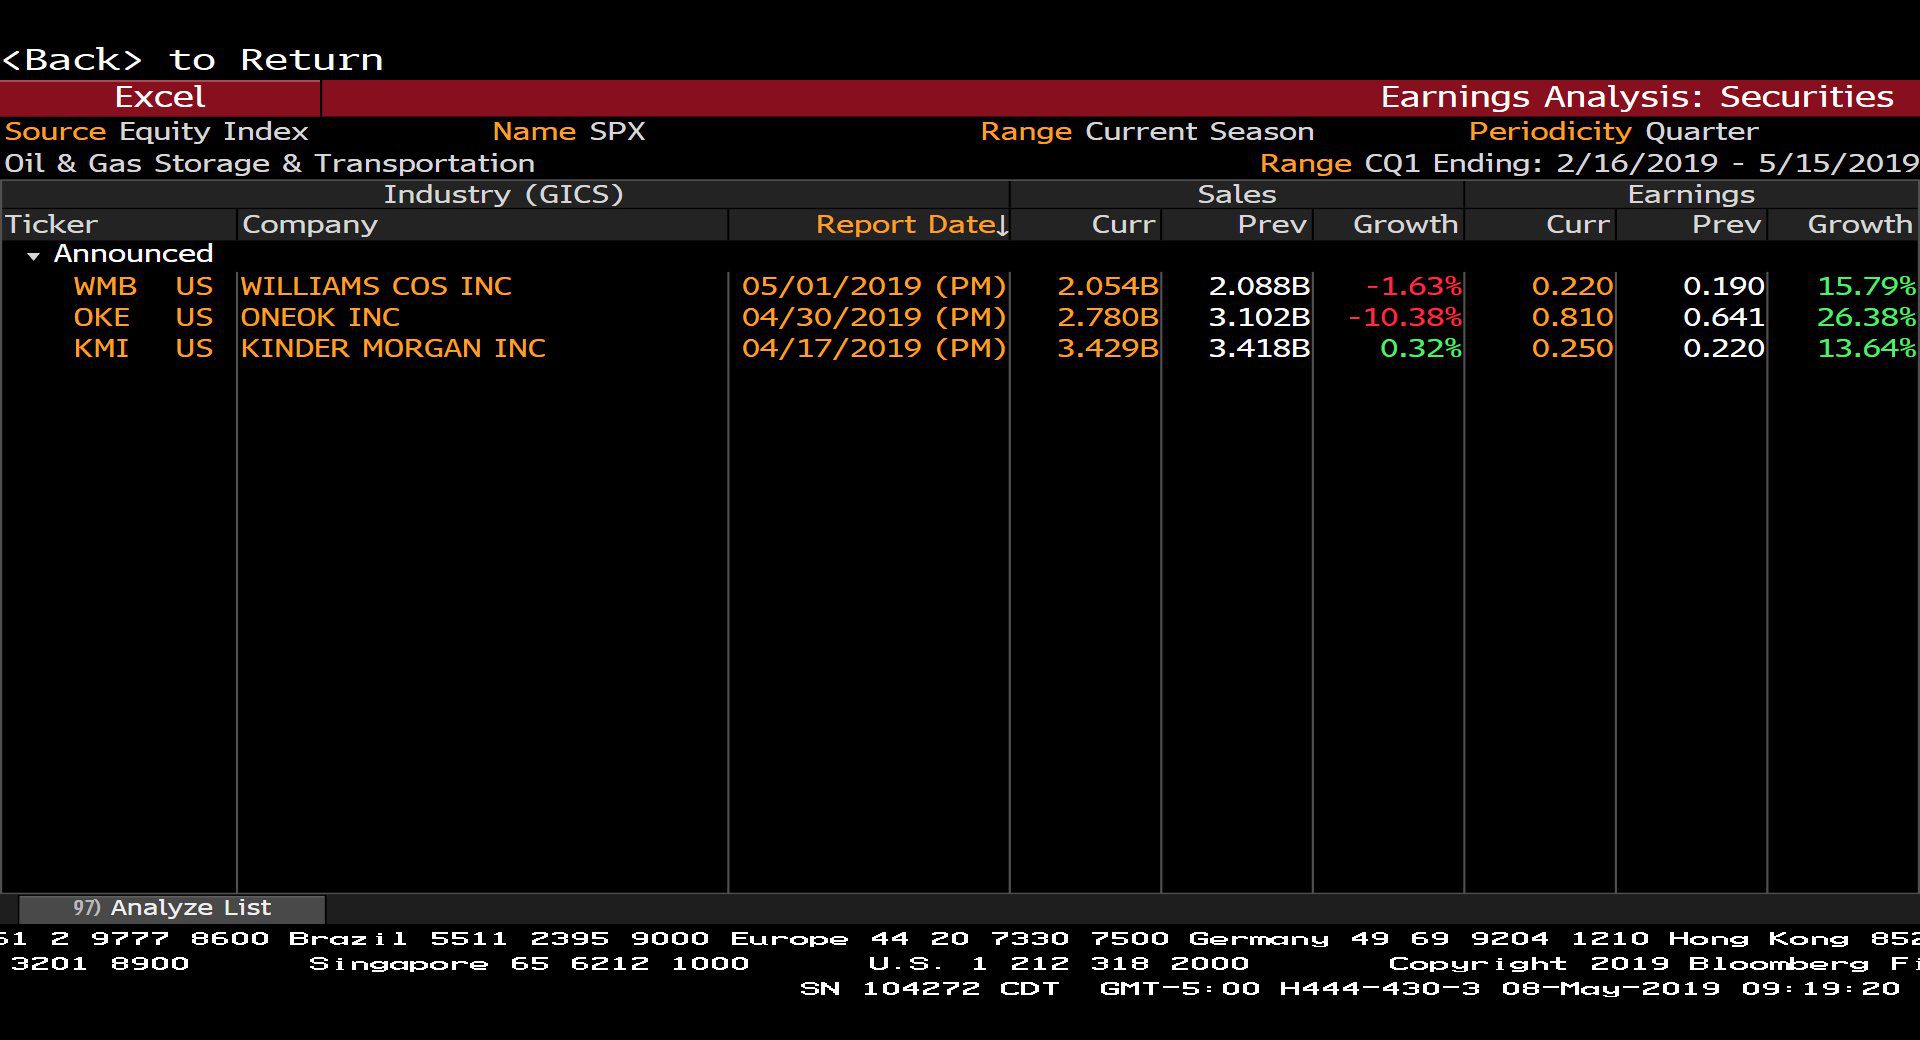1920x1040 pixels.
Task: Click current earnings value 0.810
Action: (x=1572, y=317)
